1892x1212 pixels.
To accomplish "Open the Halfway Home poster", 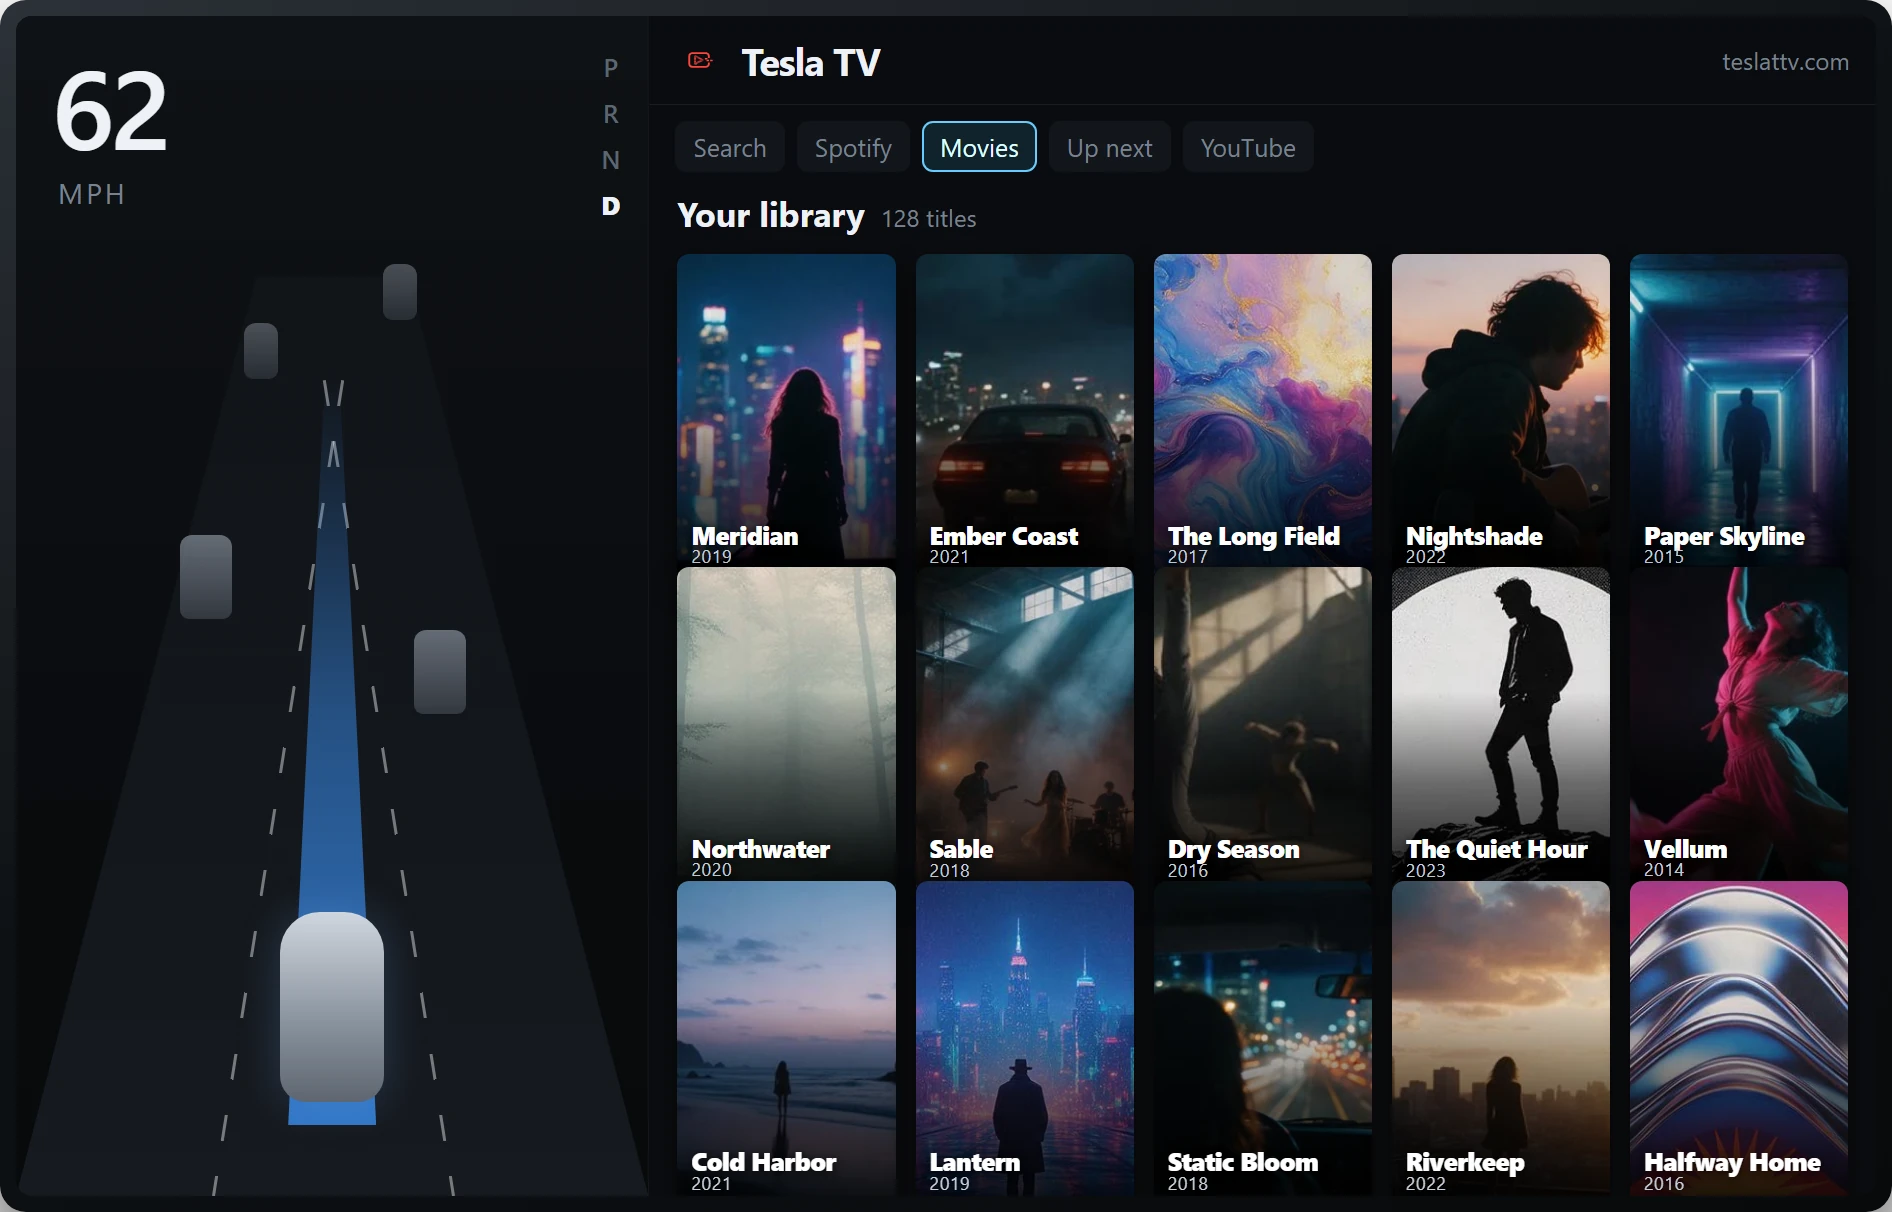I will pos(1739,1038).
